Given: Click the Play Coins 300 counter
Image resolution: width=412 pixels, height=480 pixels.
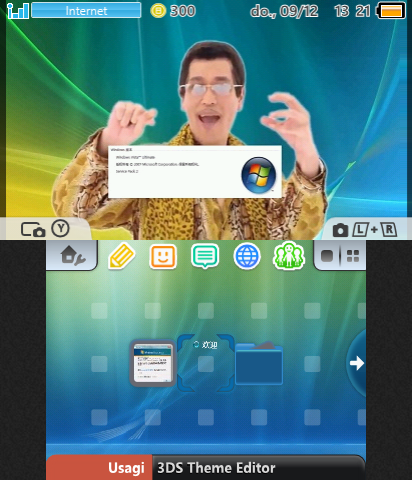Looking at the screenshot, I should pyautogui.click(x=173, y=11).
